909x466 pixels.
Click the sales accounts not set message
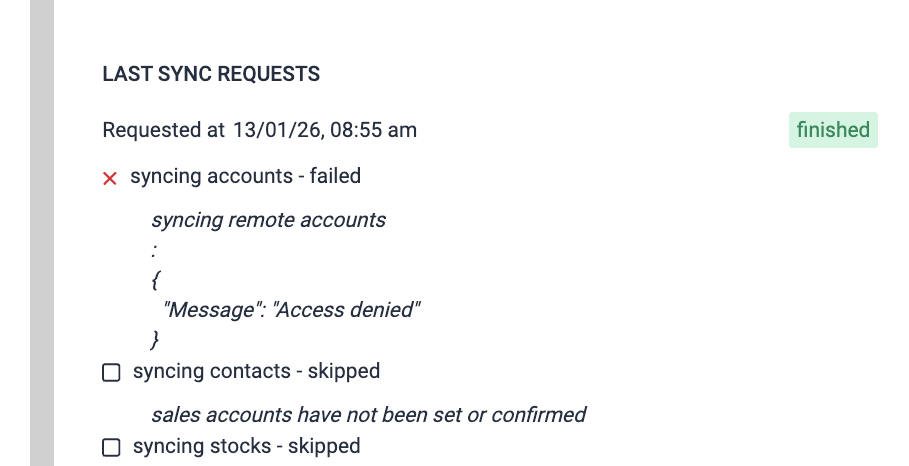pyautogui.click(x=368, y=414)
